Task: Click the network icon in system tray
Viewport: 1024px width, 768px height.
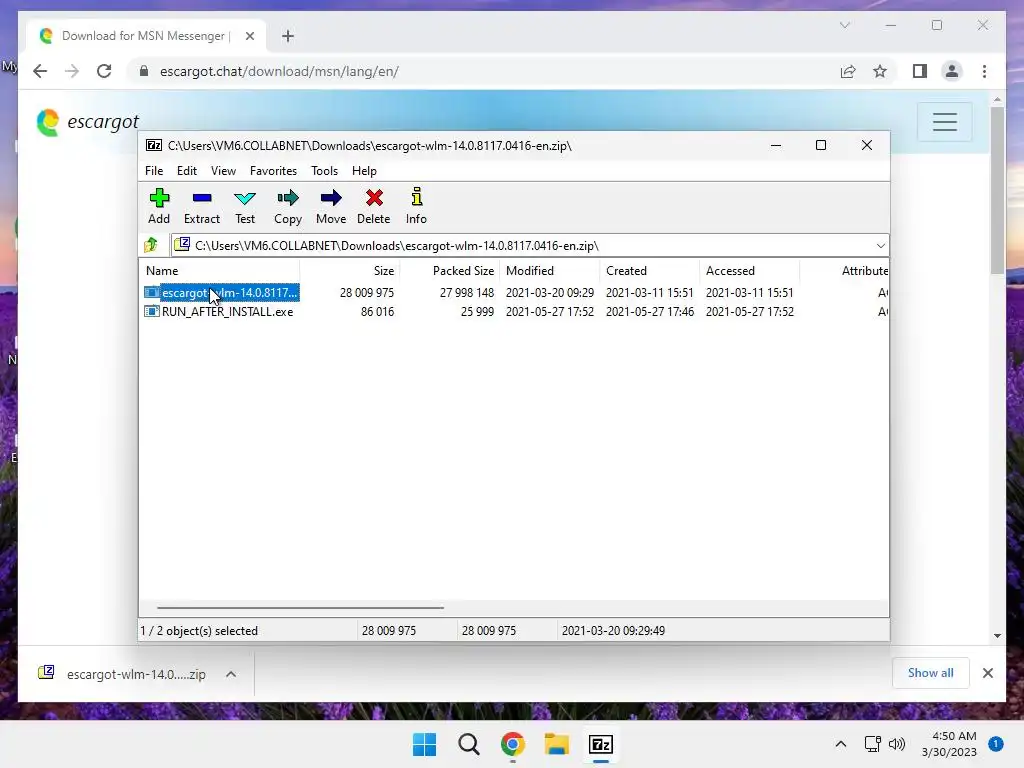Action: point(872,744)
